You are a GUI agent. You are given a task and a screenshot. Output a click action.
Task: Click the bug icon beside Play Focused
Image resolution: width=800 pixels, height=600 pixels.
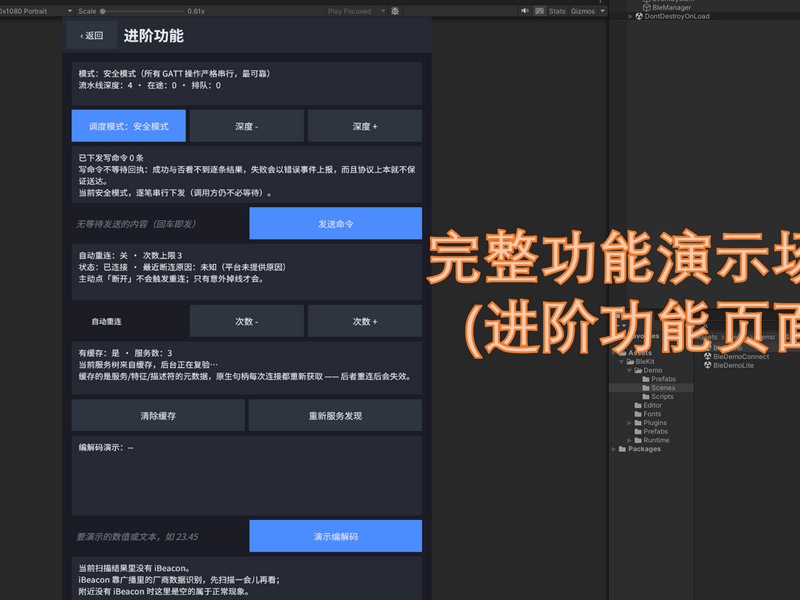click(395, 11)
